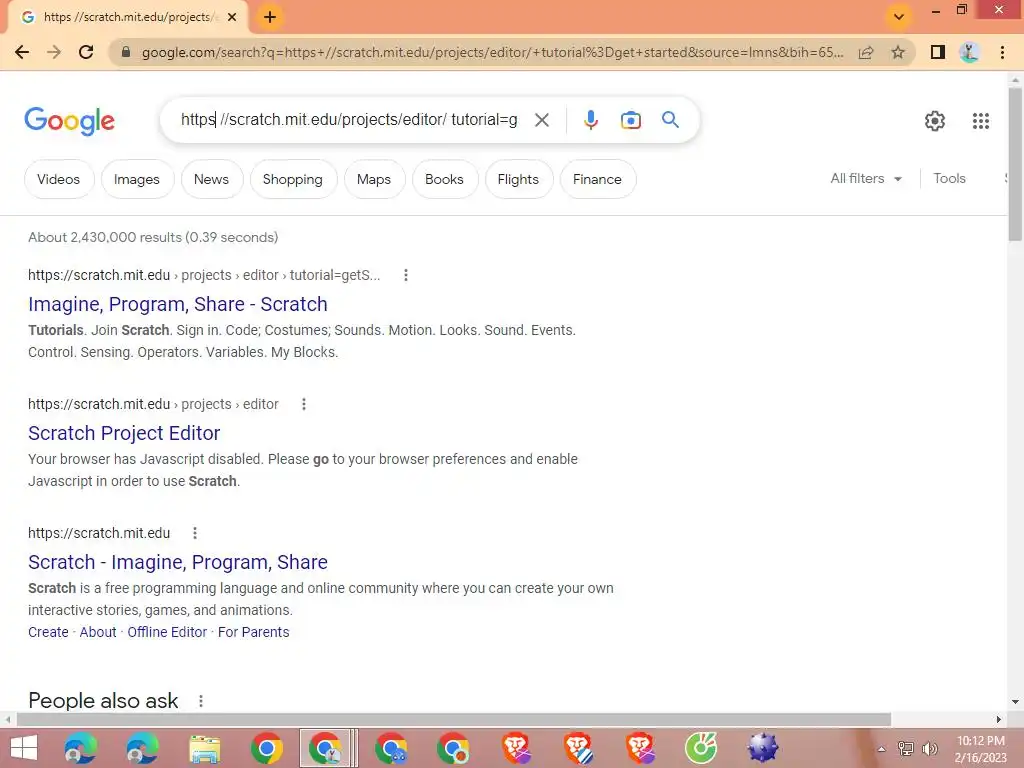The width and height of the screenshot is (1024, 768).
Task: Go back using the browser back arrow
Action: pos(22,52)
